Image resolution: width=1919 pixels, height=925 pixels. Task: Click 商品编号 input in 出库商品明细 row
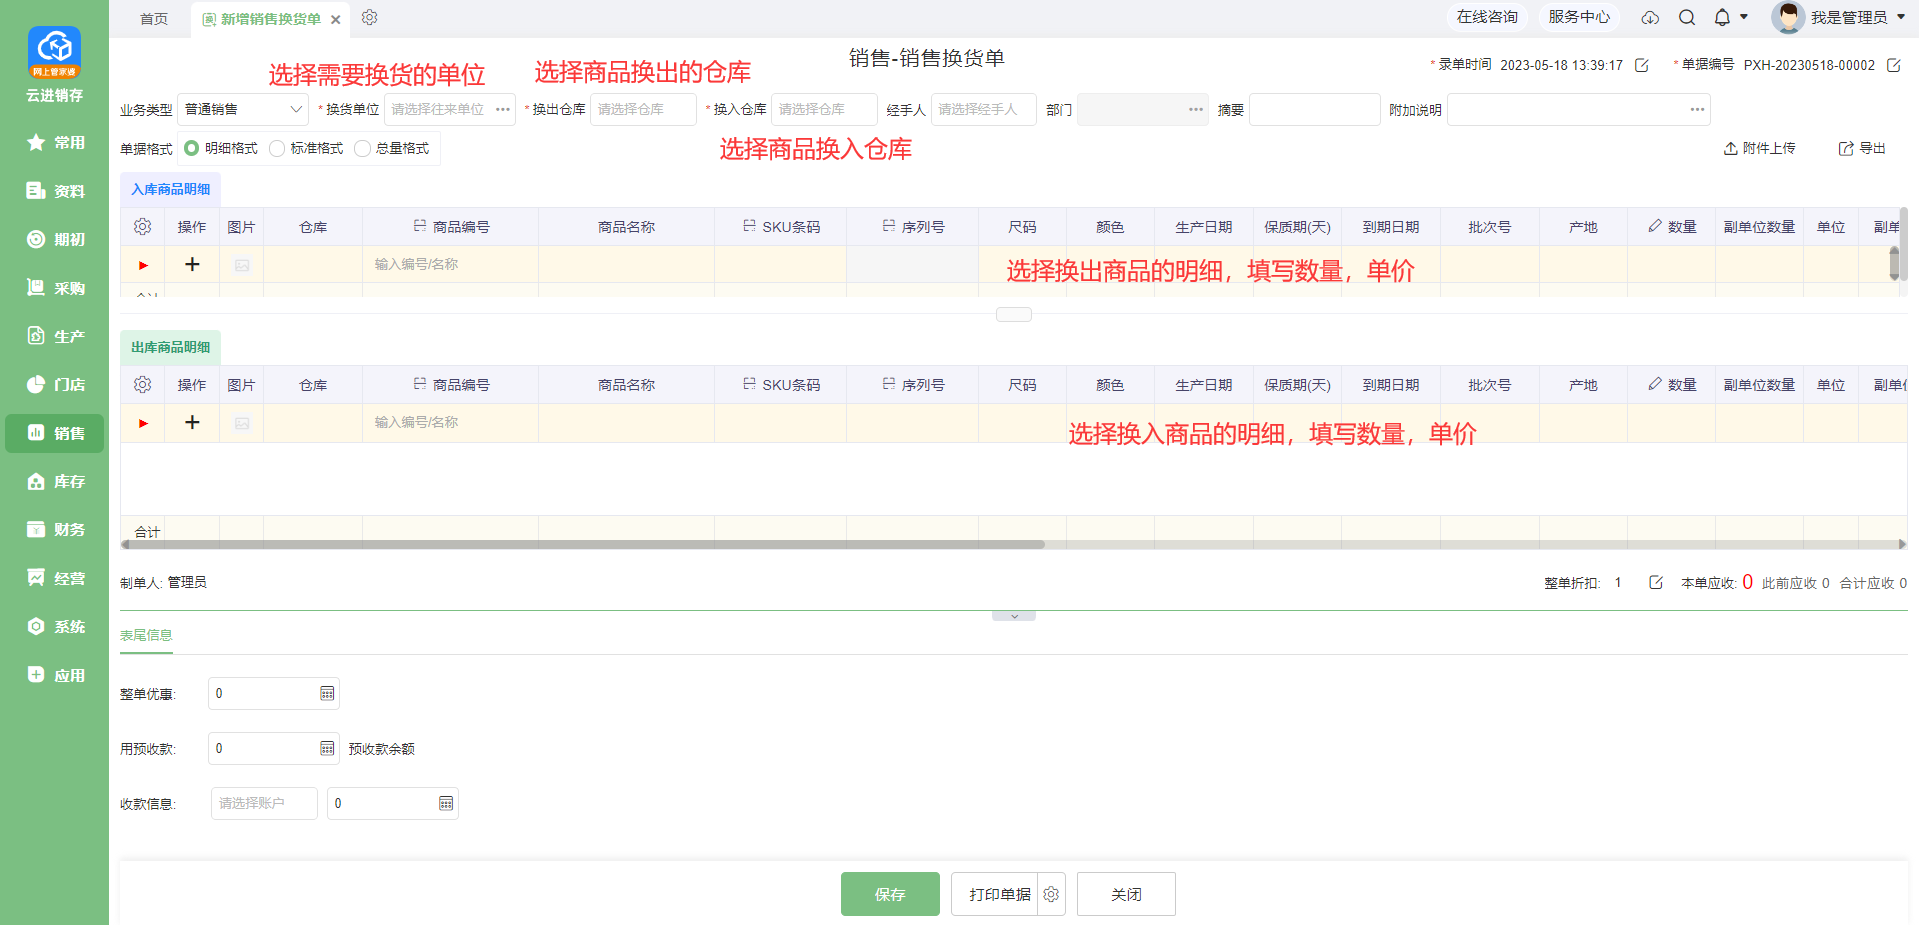click(450, 422)
